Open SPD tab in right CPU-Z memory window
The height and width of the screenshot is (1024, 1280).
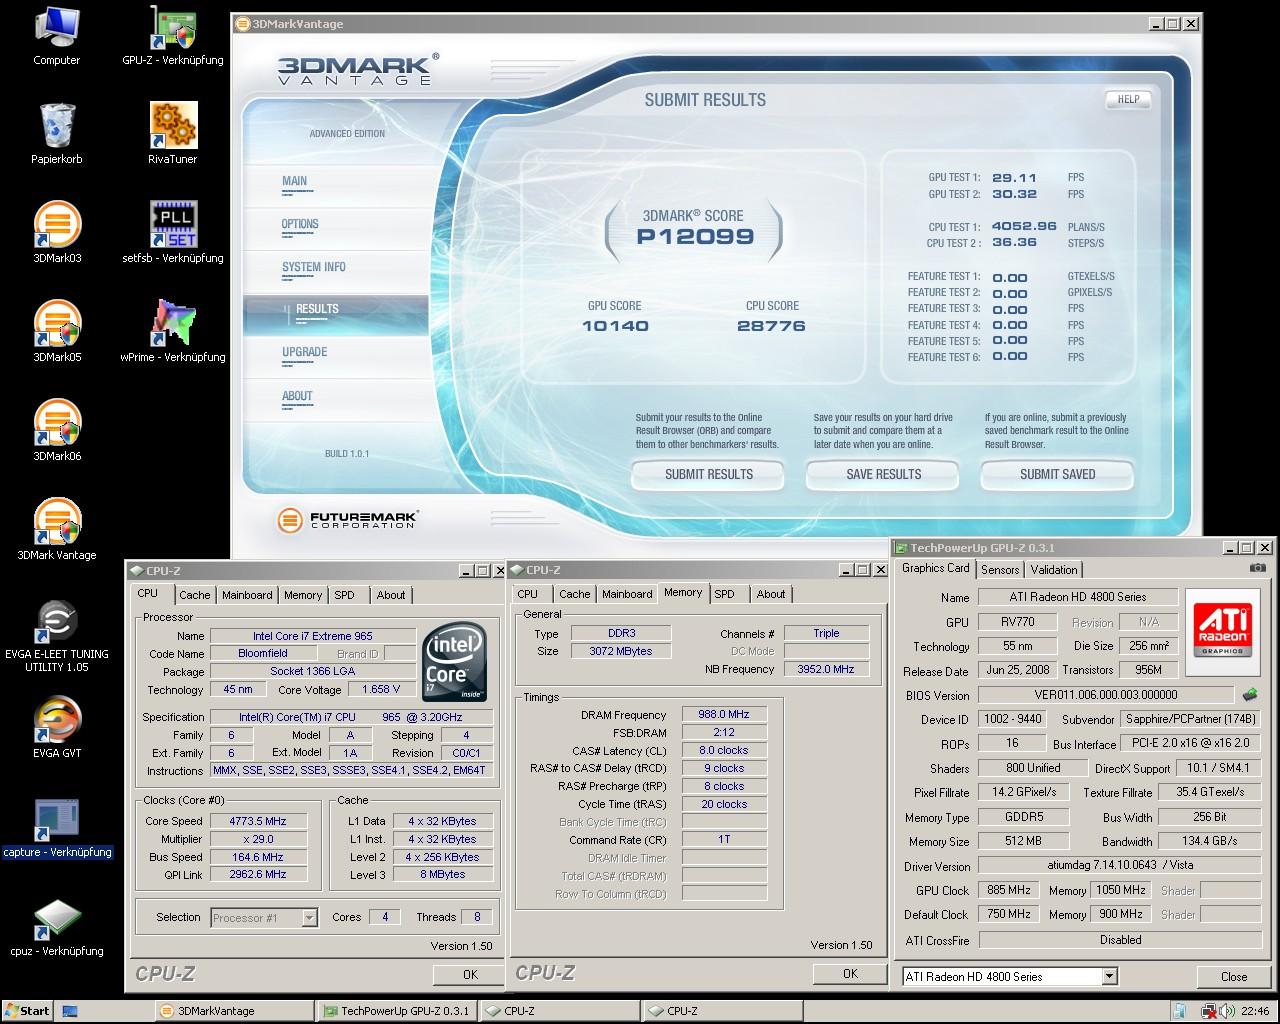click(x=725, y=594)
